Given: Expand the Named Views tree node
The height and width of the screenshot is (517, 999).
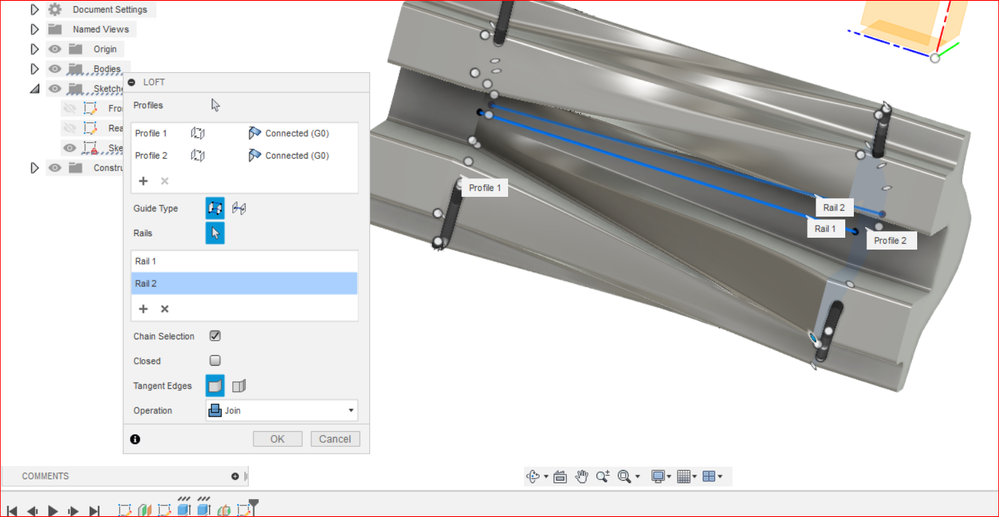Looking at the screenshot, I should [x=35, y=29].
